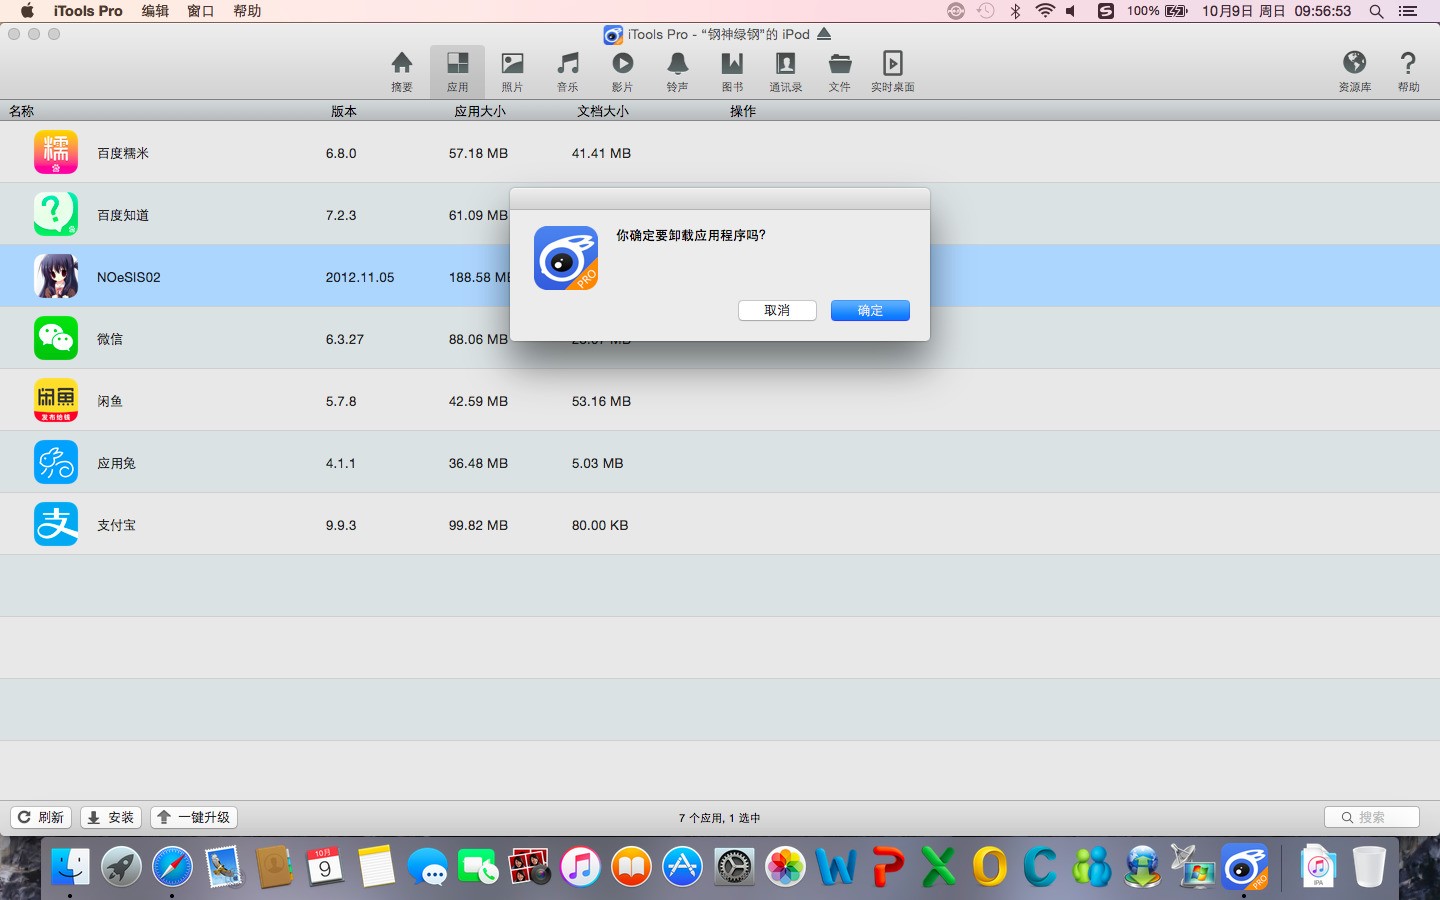Click the 帮助 help question mark icon
Viewport: 1440px width, 900px height.
(x=1408, y=72)
